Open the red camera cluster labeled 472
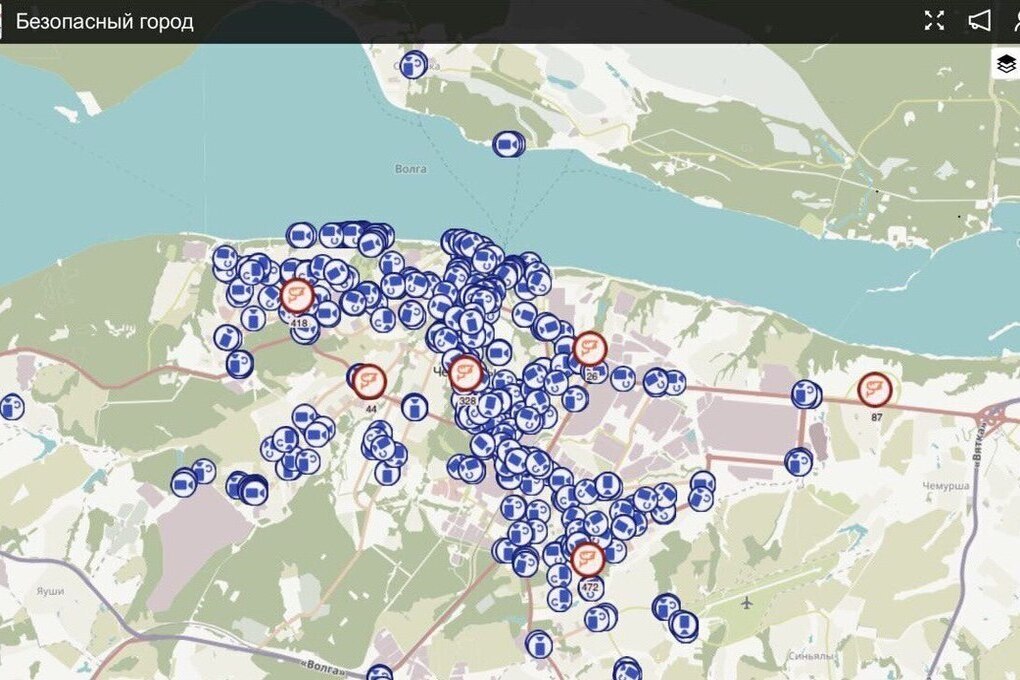The height and width of the screenshot is (680, 1020). tap(588, 558)
